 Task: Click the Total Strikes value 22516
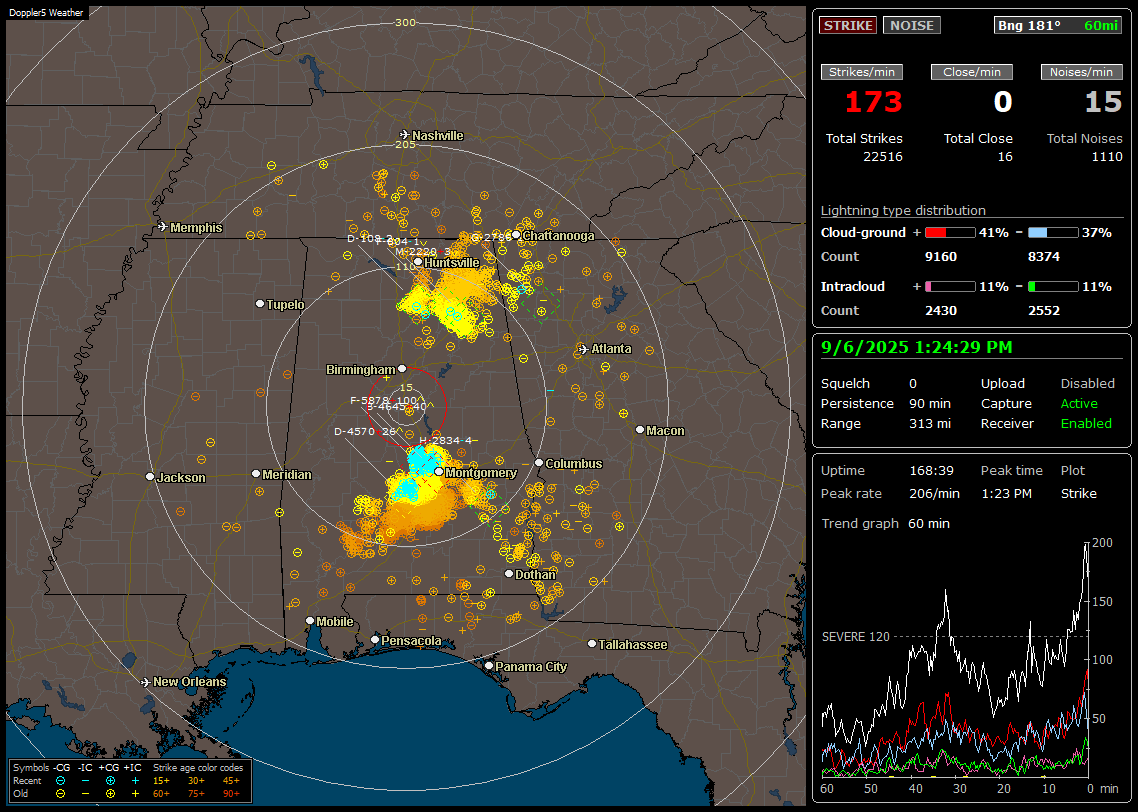tap(883, 157)
